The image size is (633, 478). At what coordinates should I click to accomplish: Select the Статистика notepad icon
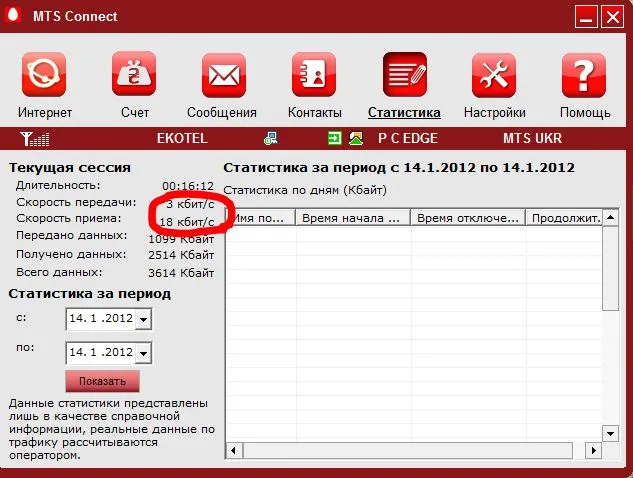[405, 74]
